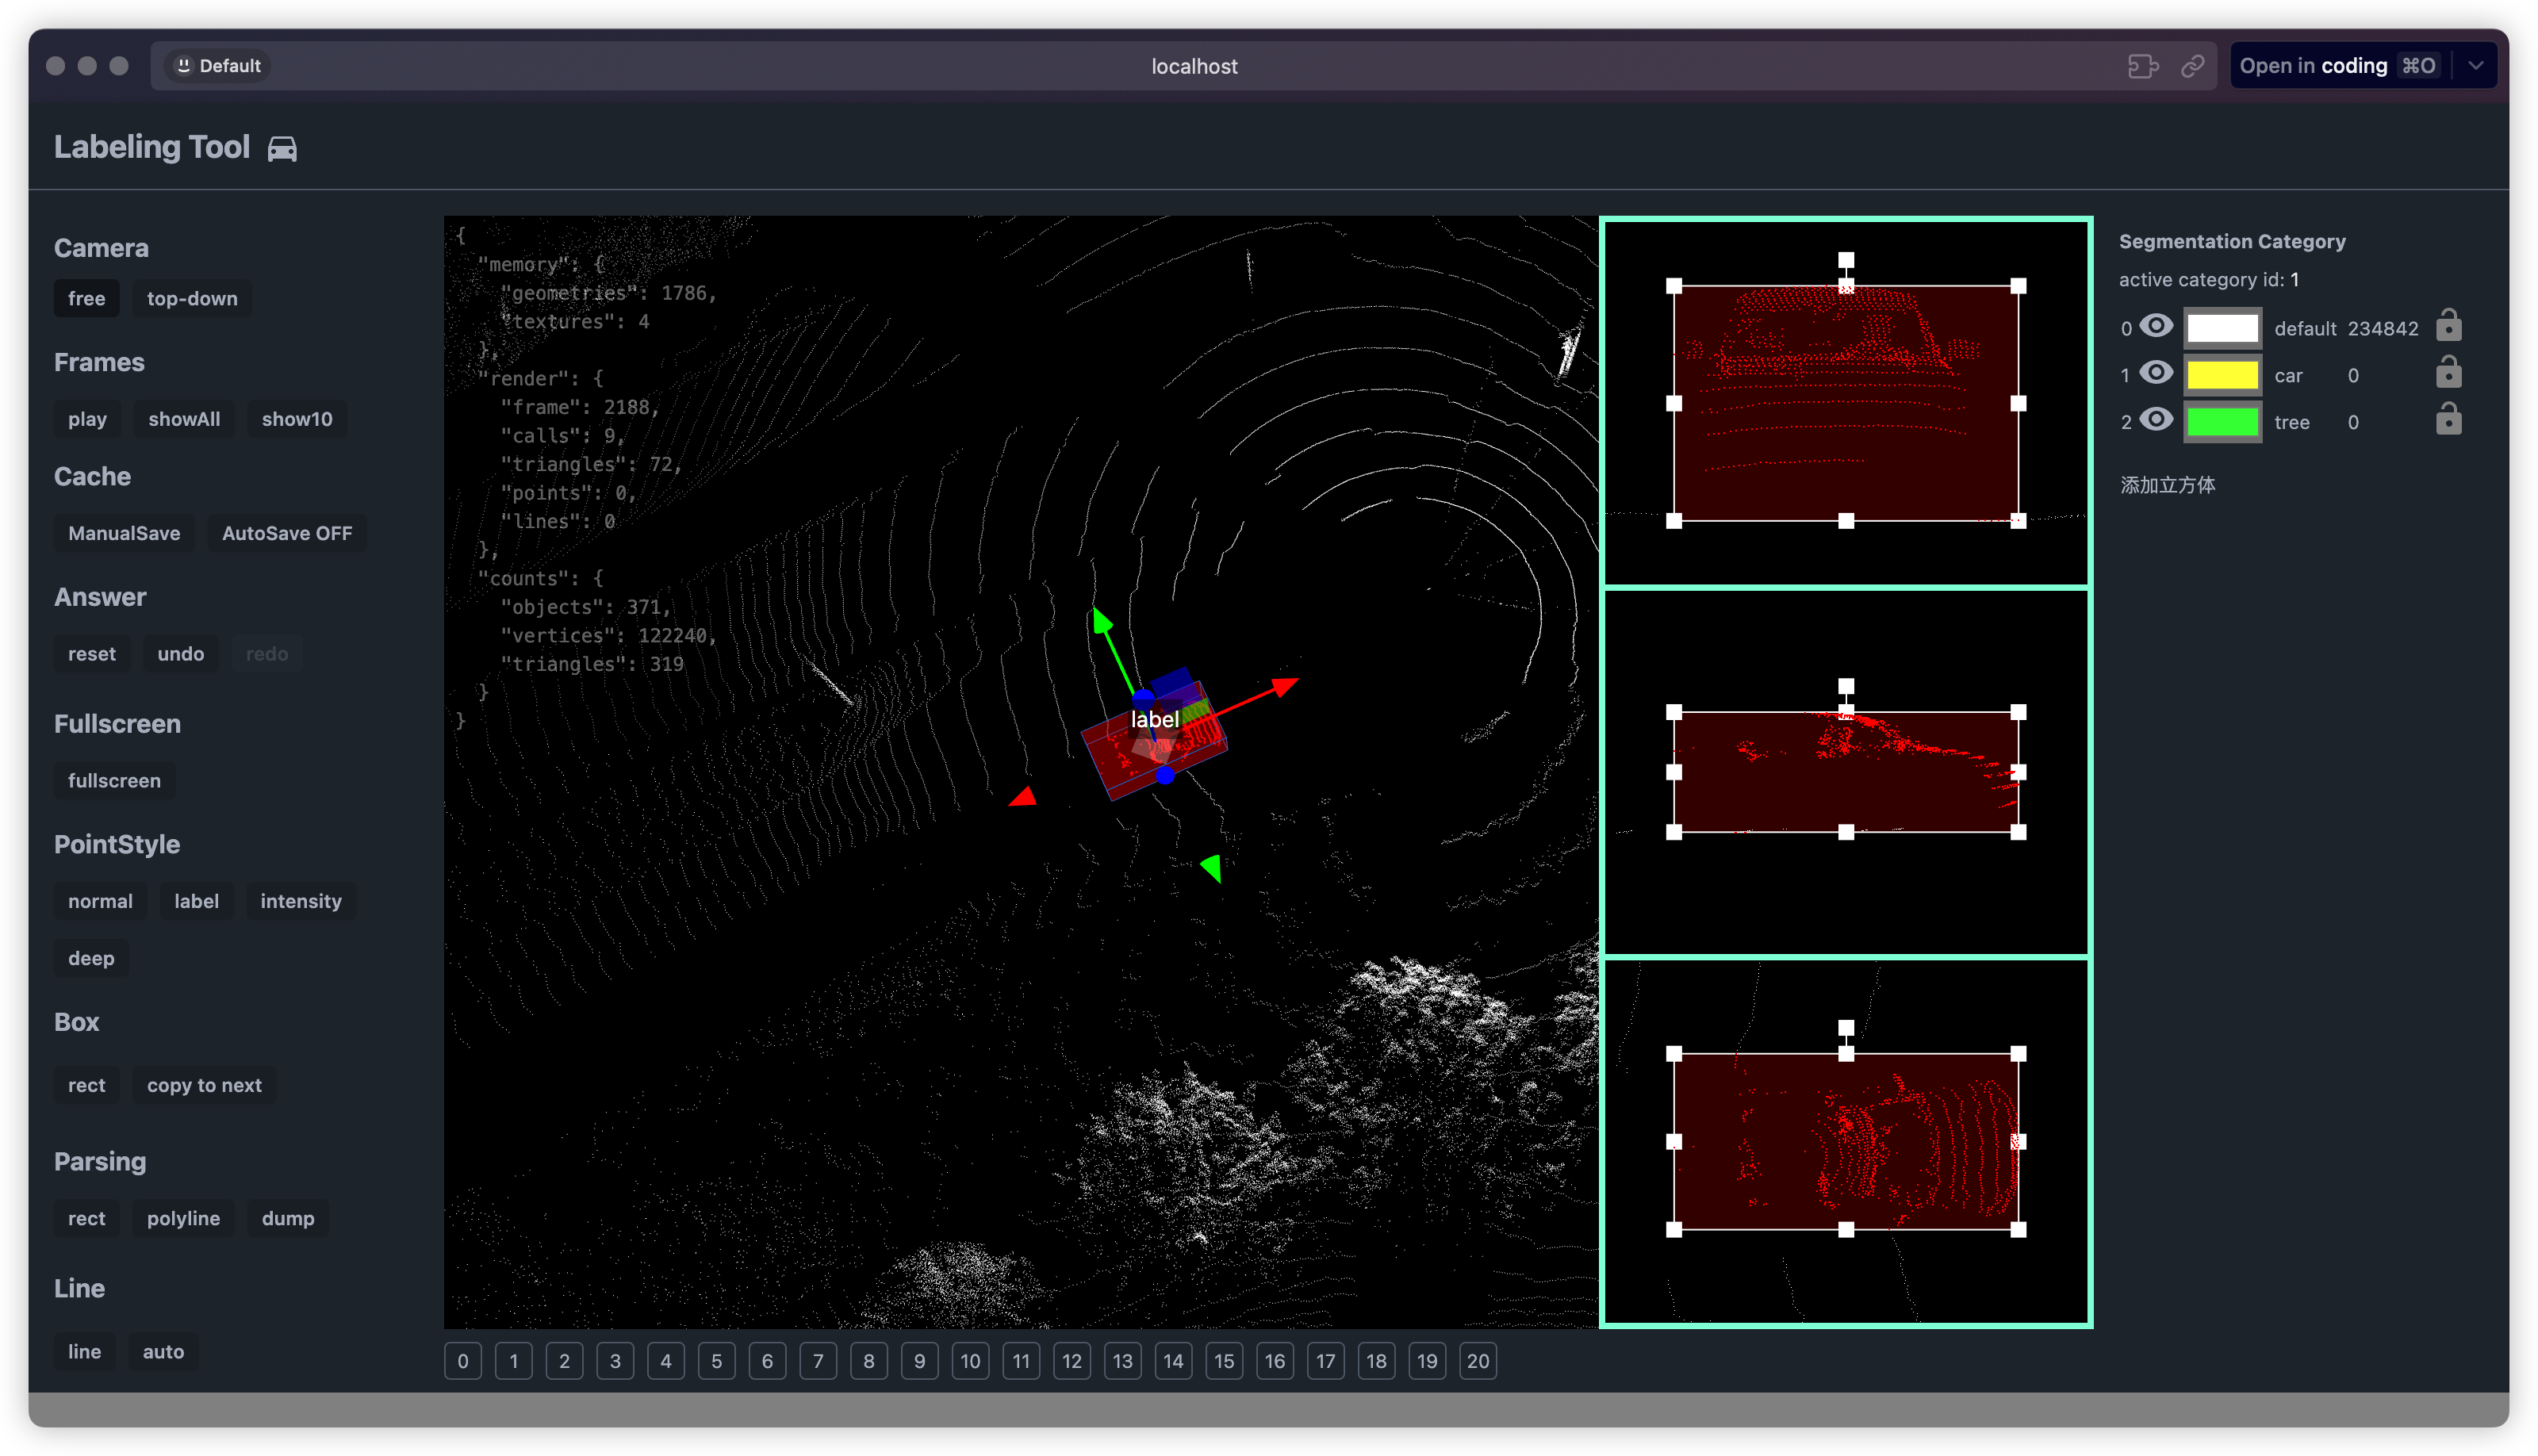Screen dimensions: 2538x1456
Task: Expand the Open in coding dropdown arrow
Action: (x=2475, y=66)
